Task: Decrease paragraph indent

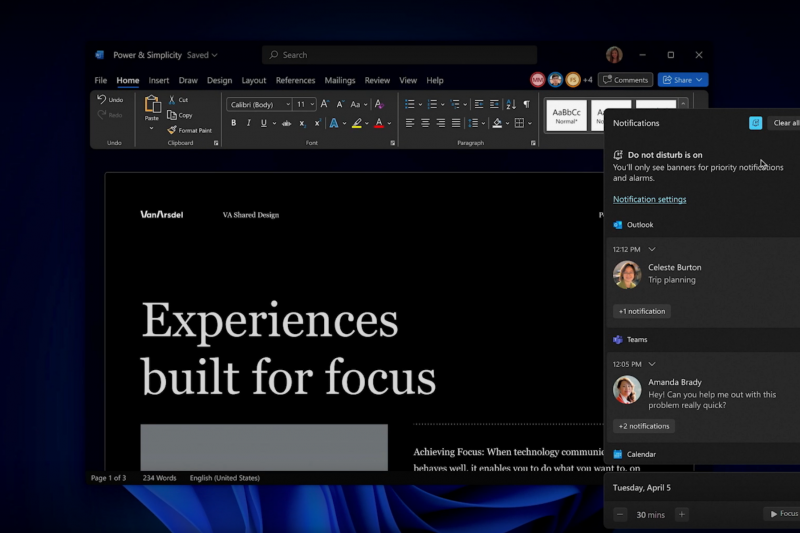Action: tap(479, 104)
